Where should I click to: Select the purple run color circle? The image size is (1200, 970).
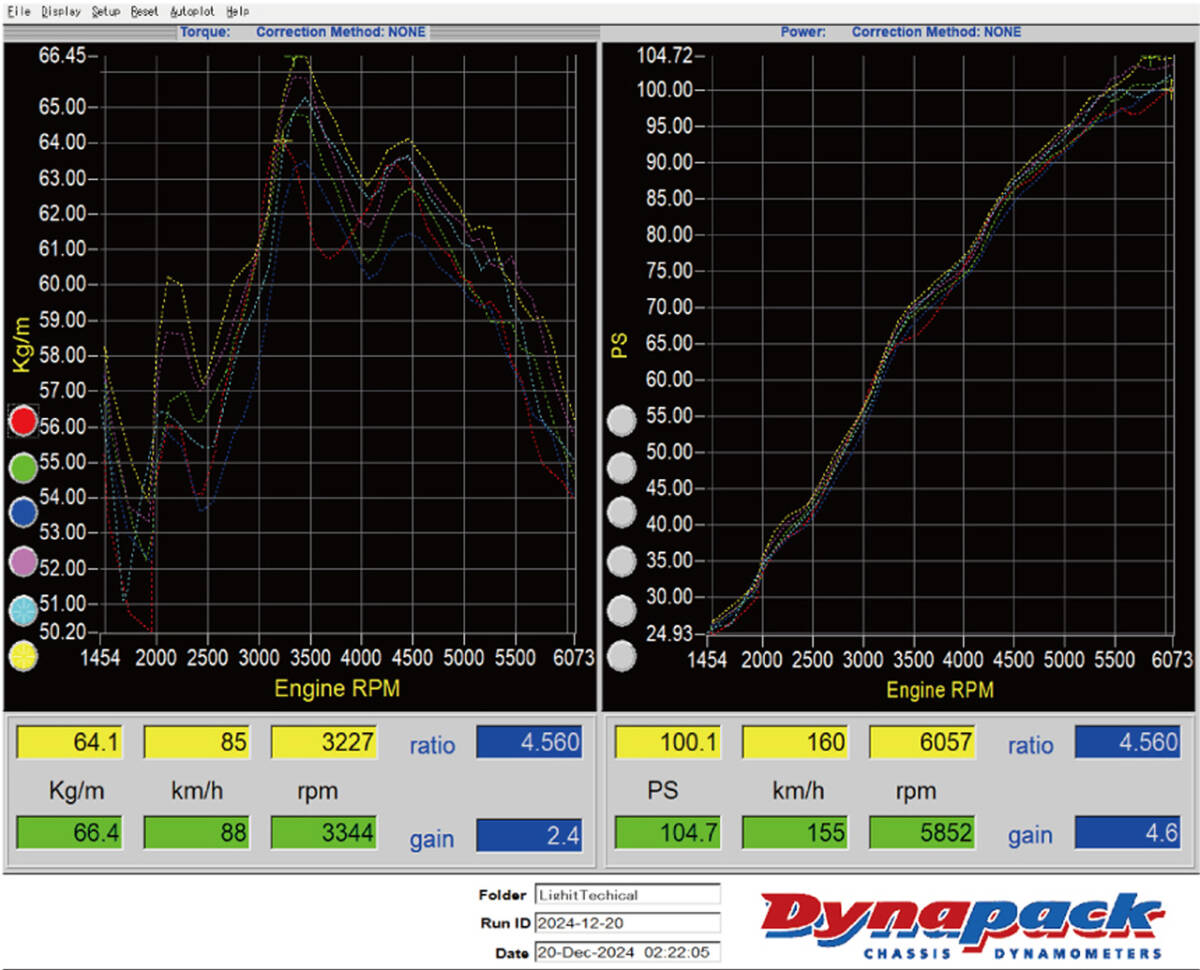[x=23, y=562]
